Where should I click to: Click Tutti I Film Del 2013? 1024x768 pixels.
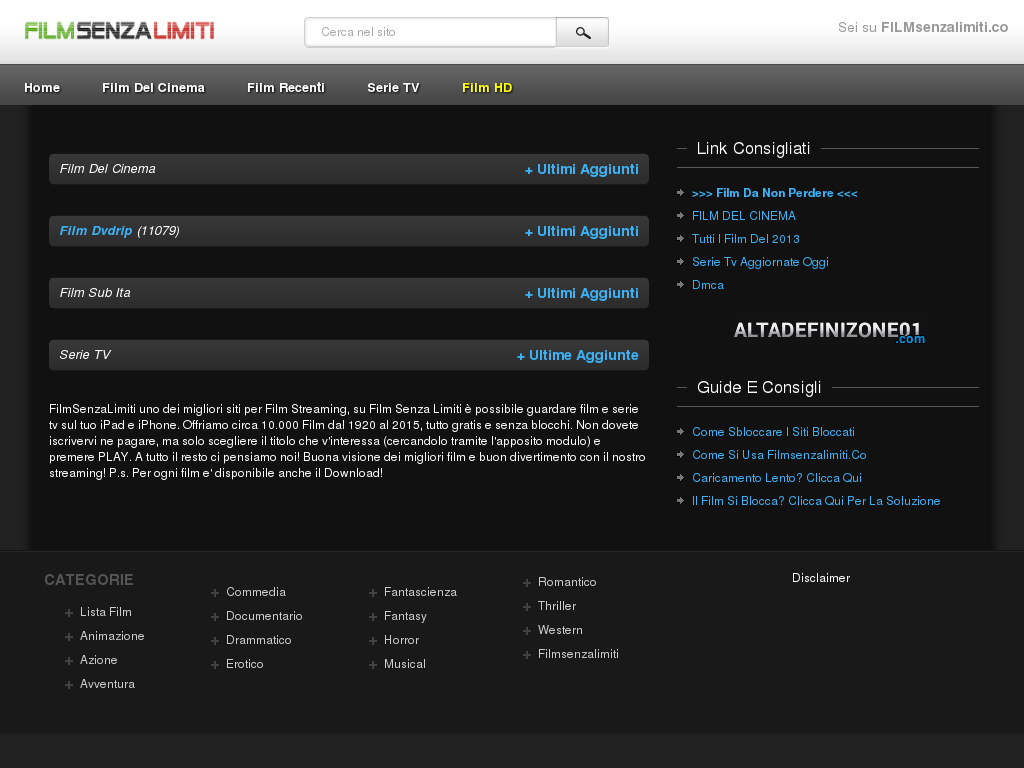[745, 239]
